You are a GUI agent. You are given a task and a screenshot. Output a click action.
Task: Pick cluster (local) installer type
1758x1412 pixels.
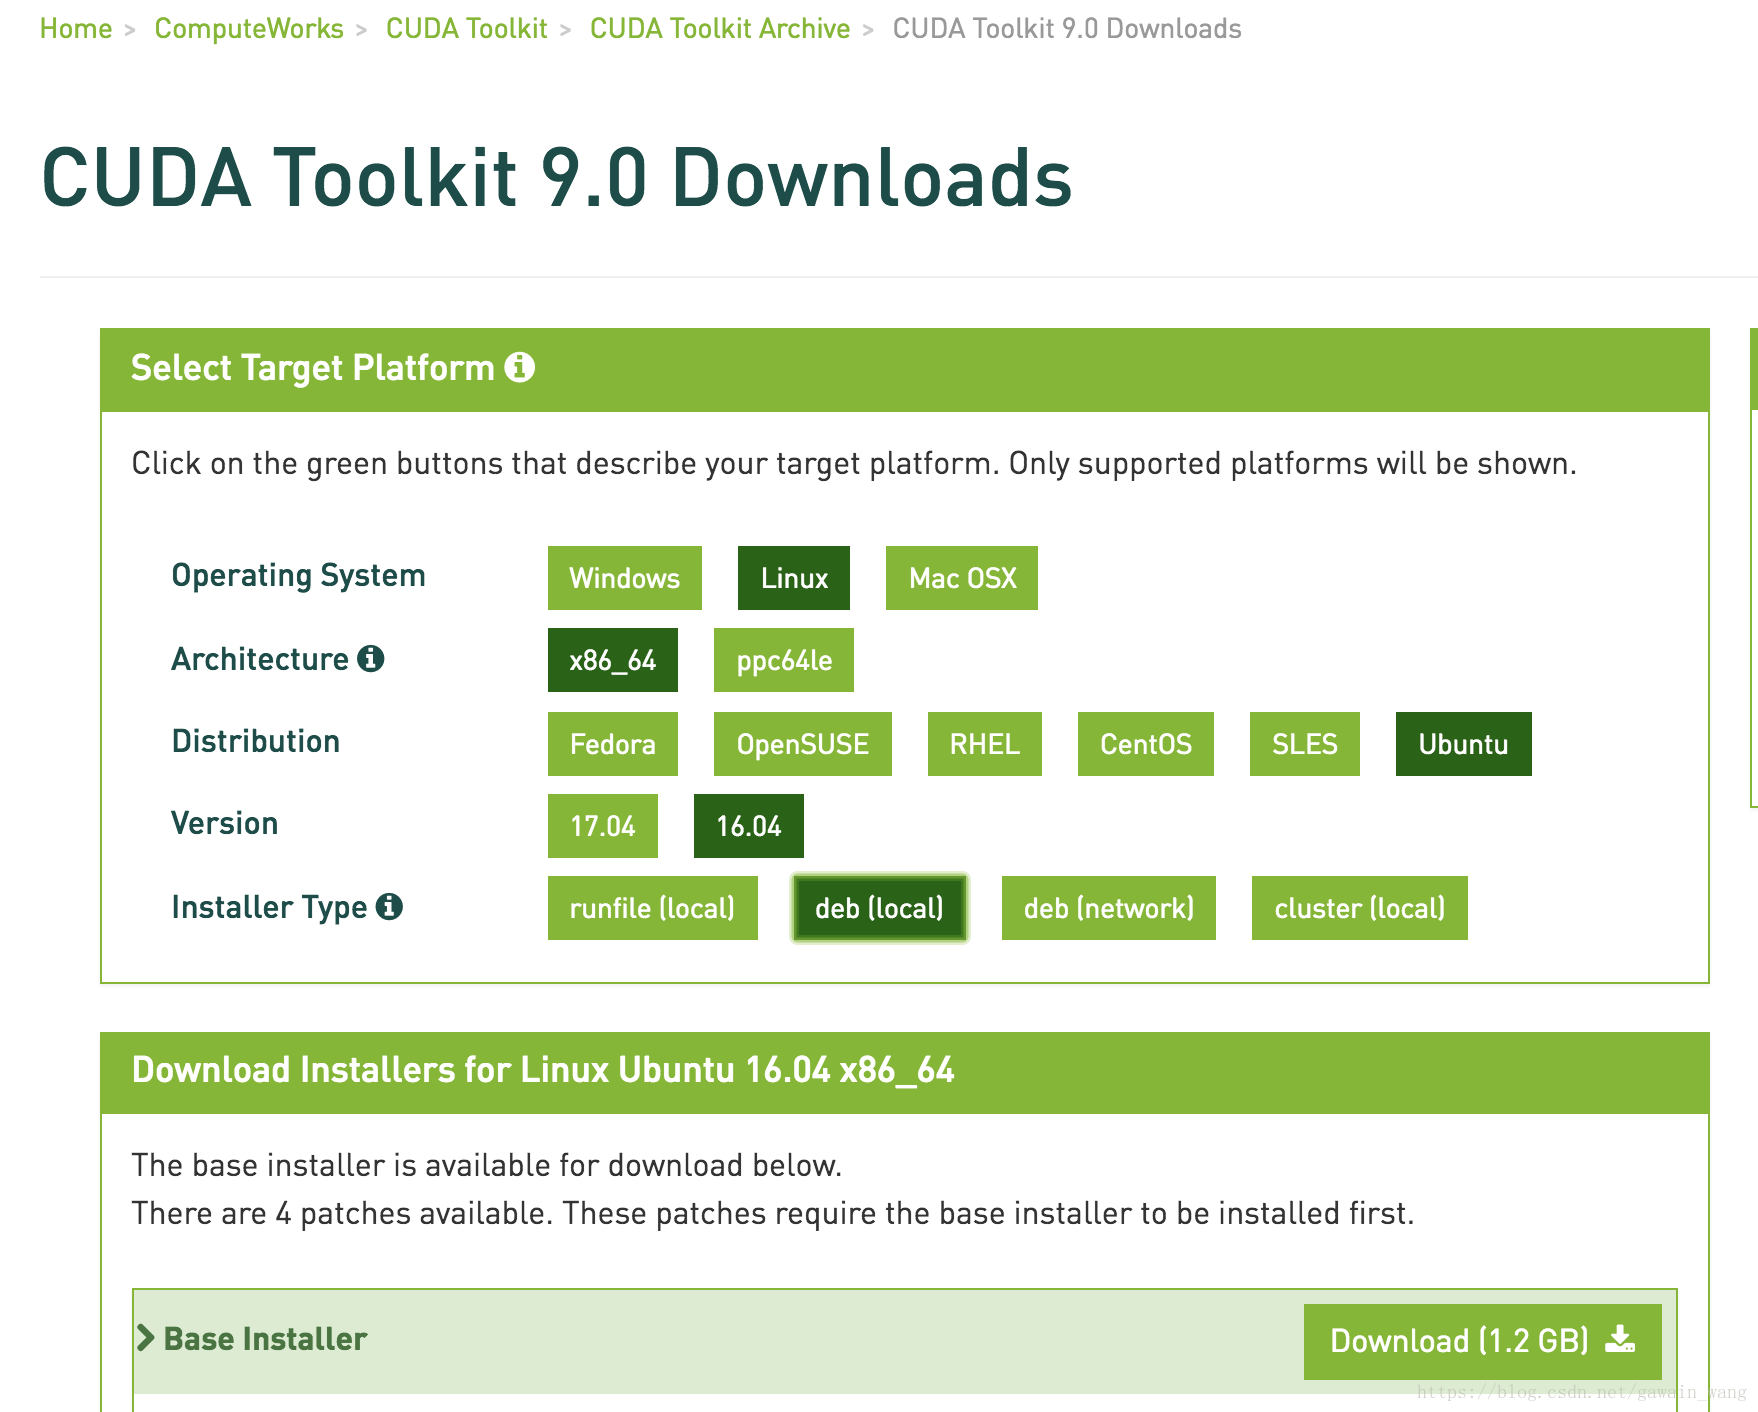pos(1360,908)
